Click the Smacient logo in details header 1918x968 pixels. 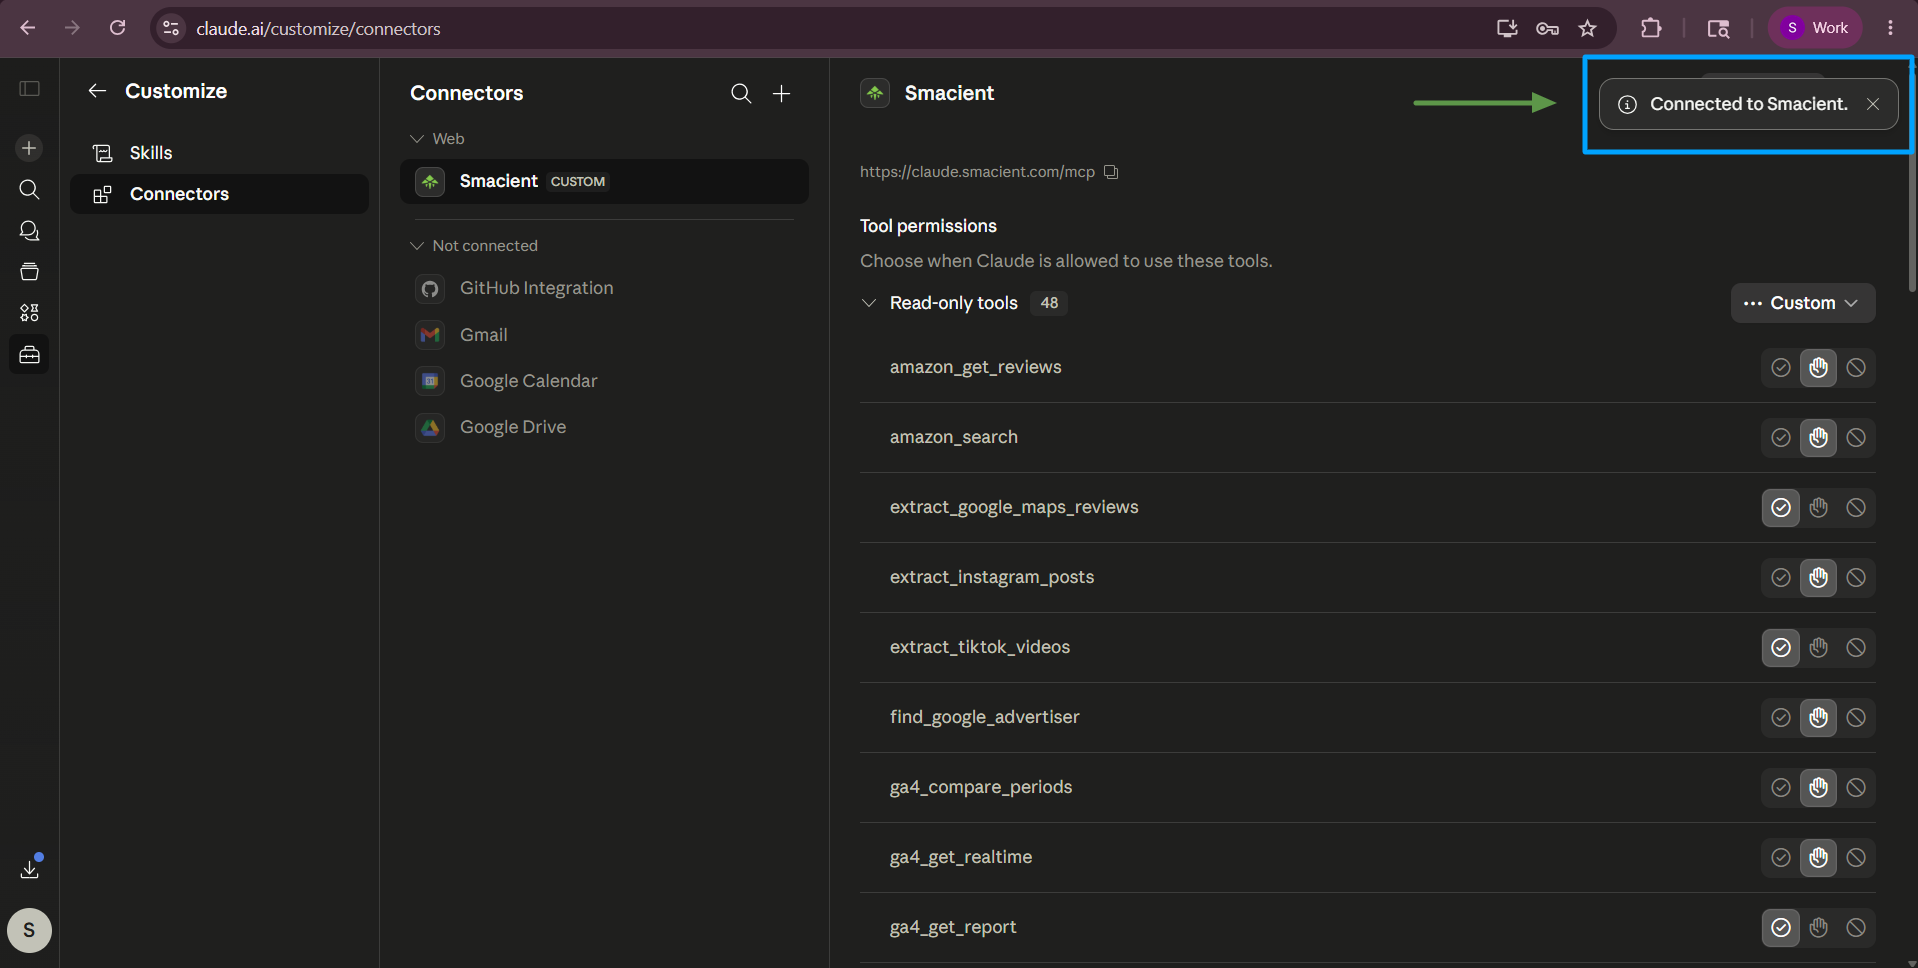point(875,93)
